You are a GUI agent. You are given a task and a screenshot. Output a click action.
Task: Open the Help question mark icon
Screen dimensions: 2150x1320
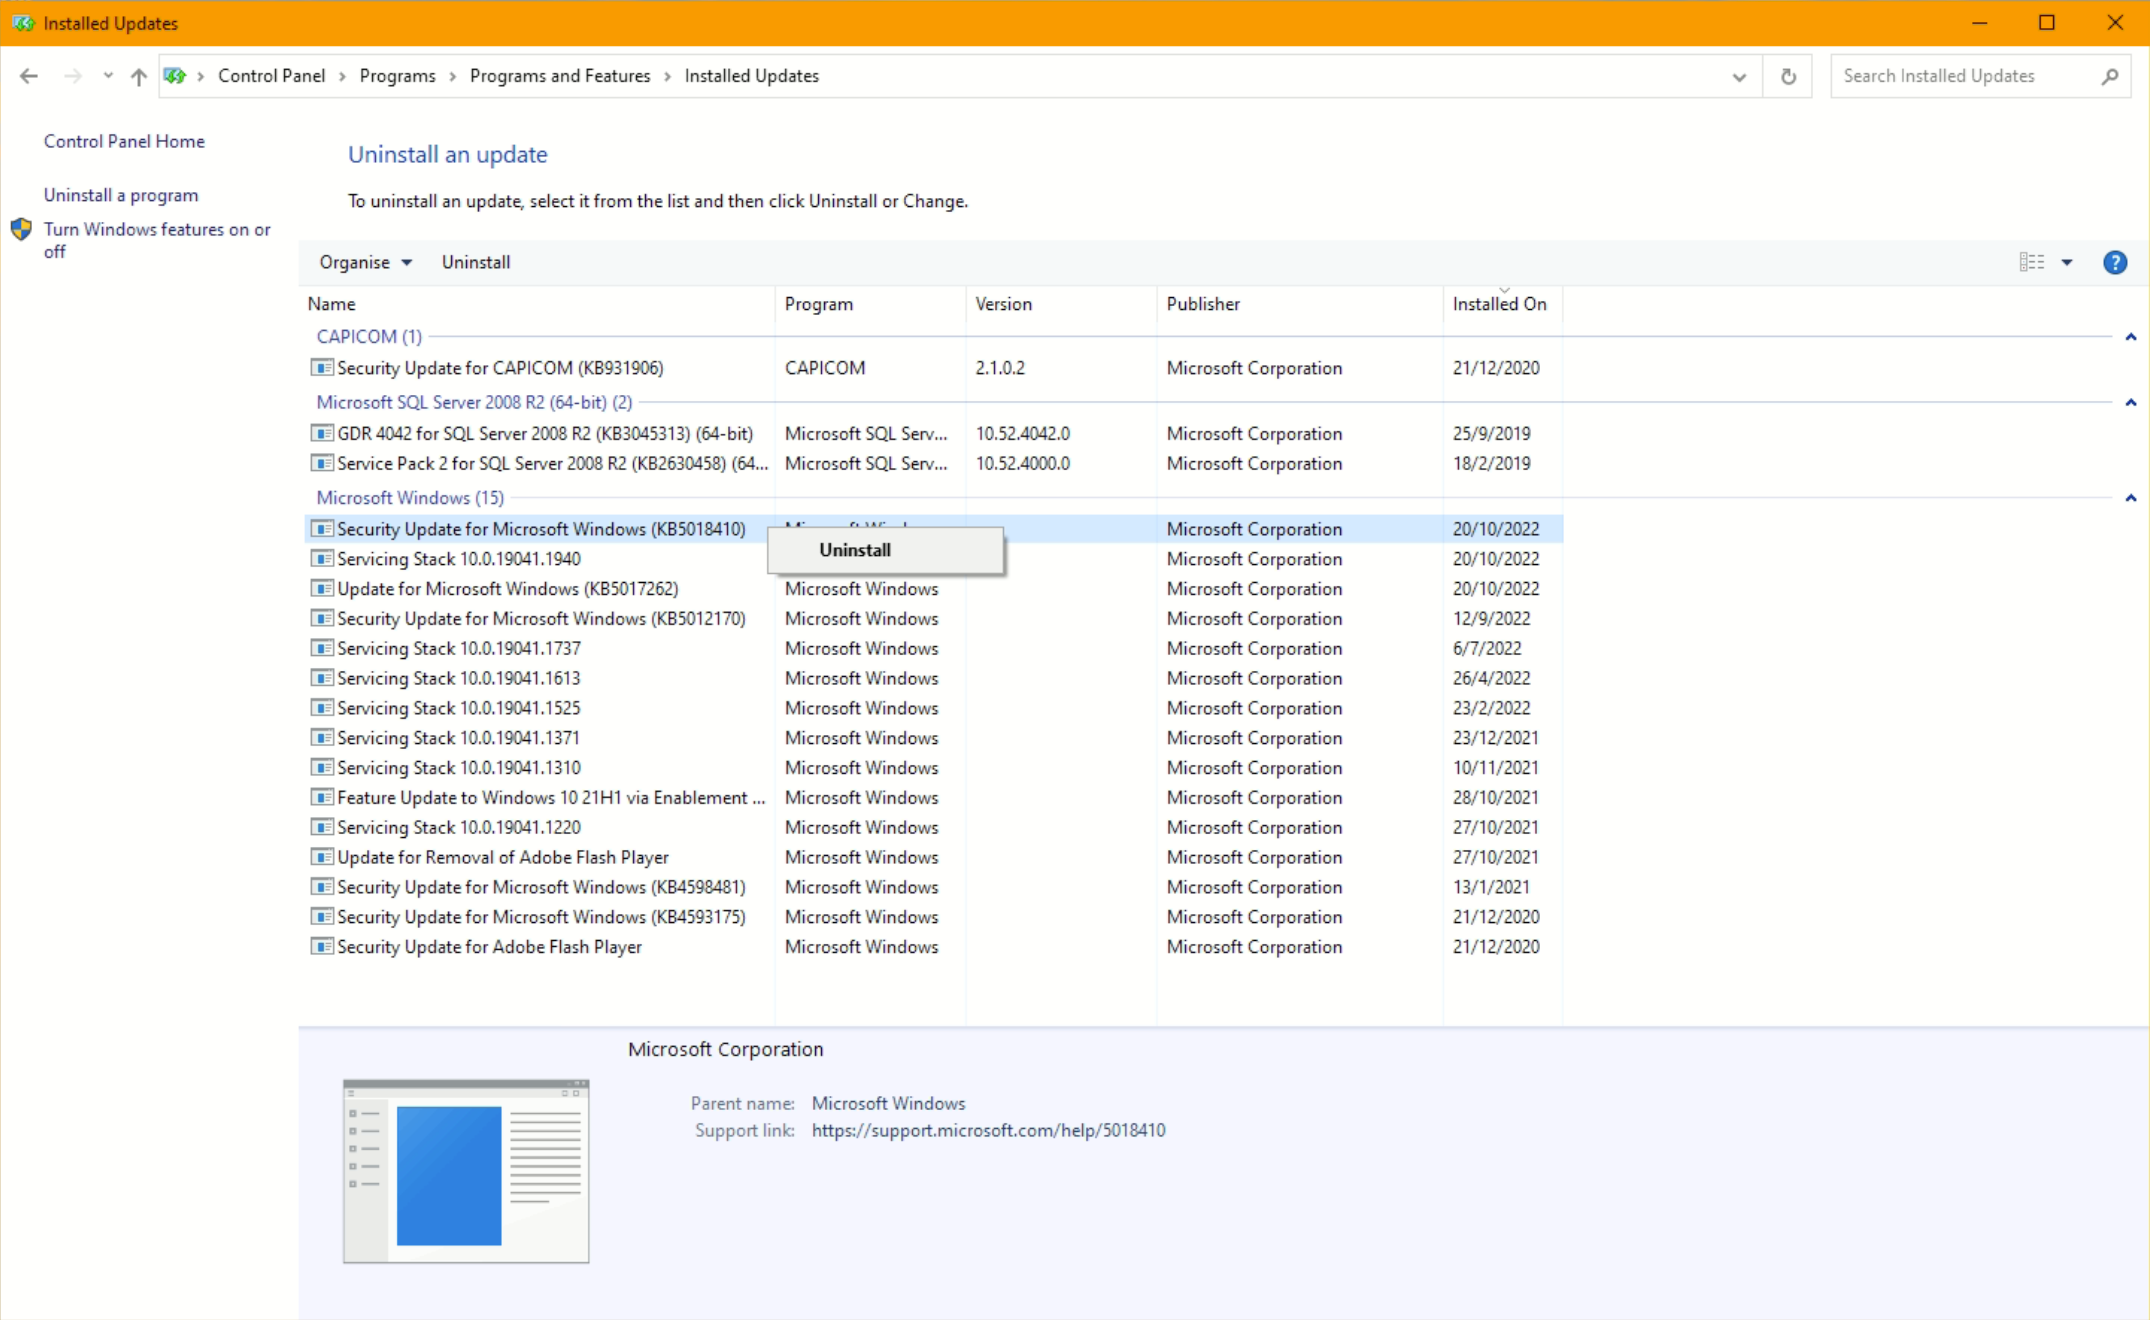pos(2114,262)
